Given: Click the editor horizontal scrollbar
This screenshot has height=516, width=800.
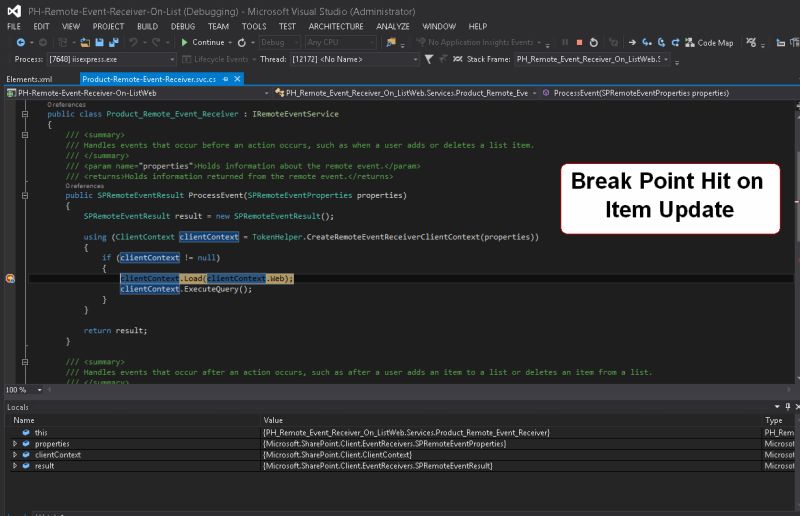Looking at the screenshot, I should pos(418,390).
